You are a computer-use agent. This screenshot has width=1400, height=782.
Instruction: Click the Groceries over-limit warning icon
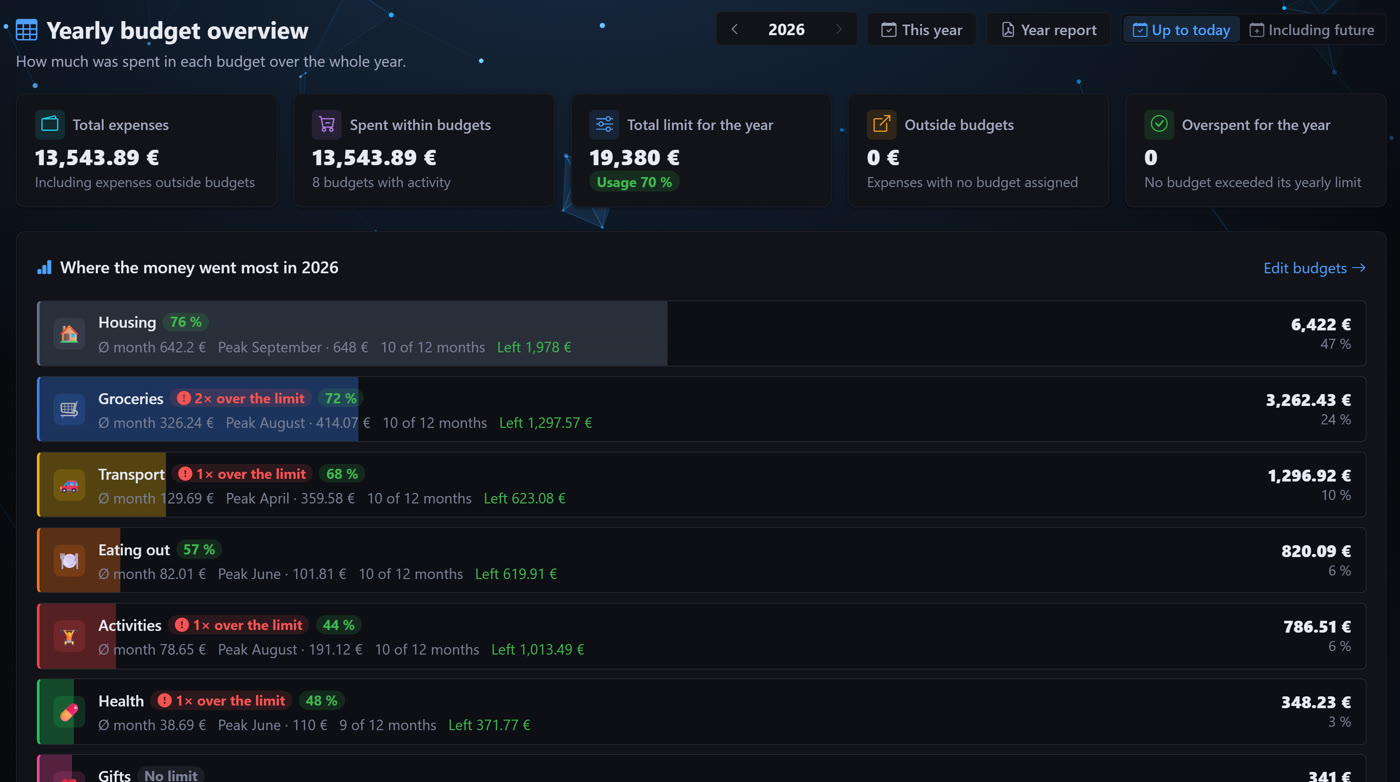[184, 398]
